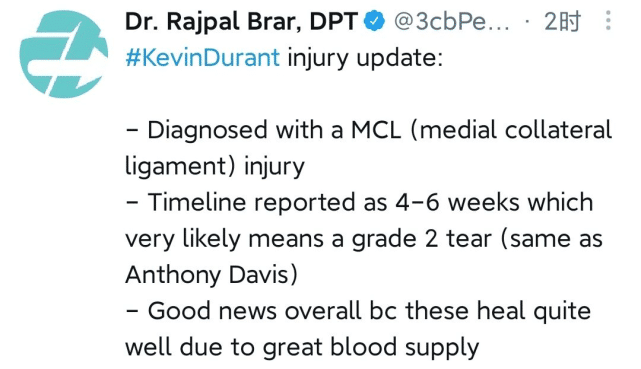Click the name 'Anthony Davis' in the tweet
The image size is (641, 369).
(x=207, y=275)
